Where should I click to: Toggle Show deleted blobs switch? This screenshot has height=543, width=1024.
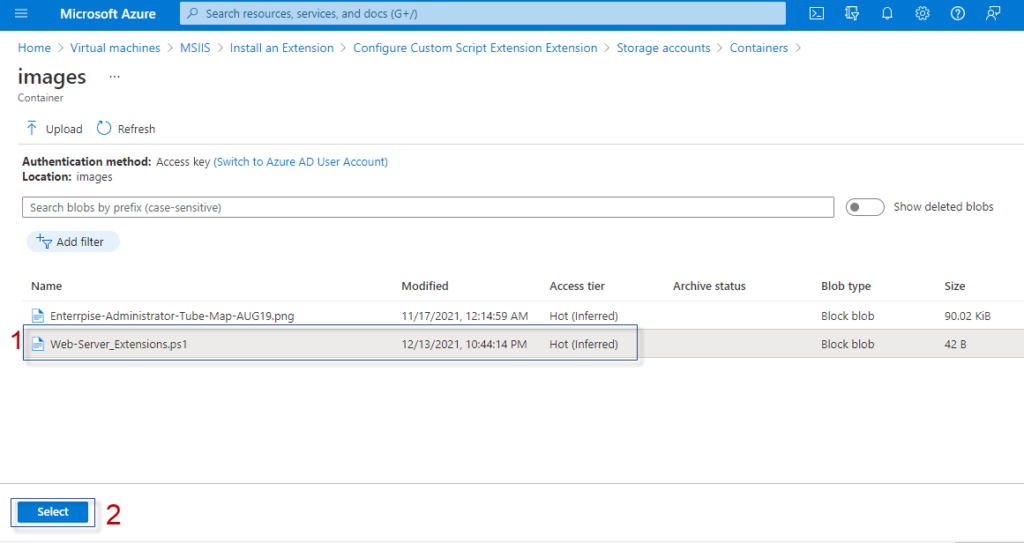[865, 207]
